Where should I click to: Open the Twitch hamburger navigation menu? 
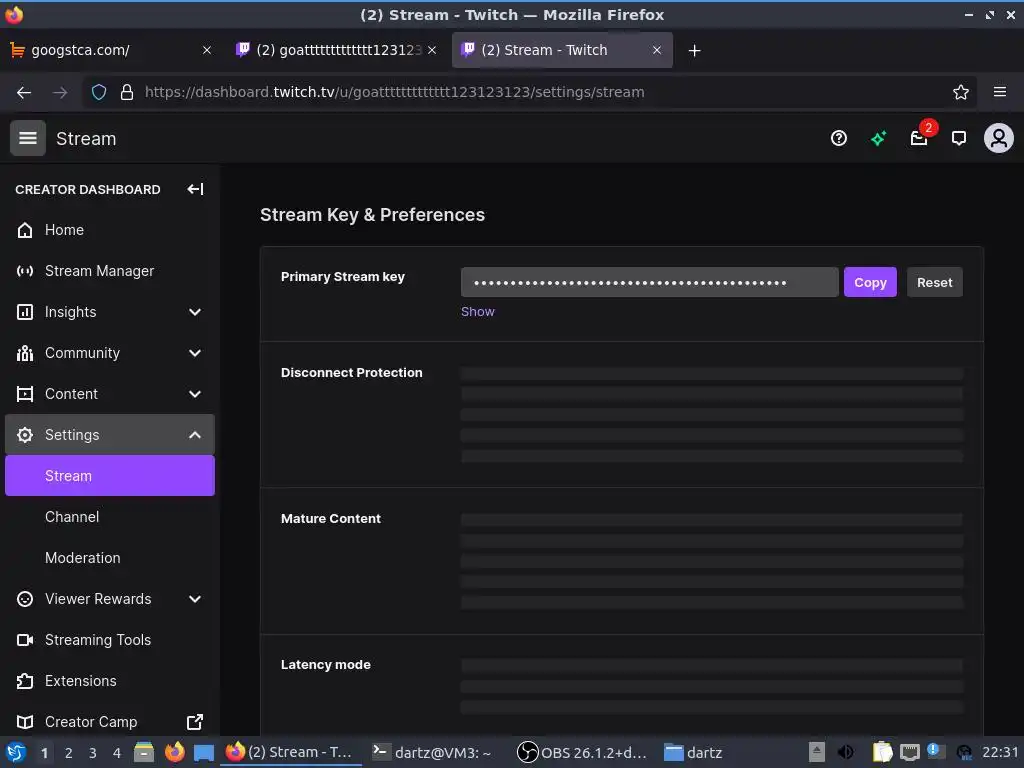27,138
